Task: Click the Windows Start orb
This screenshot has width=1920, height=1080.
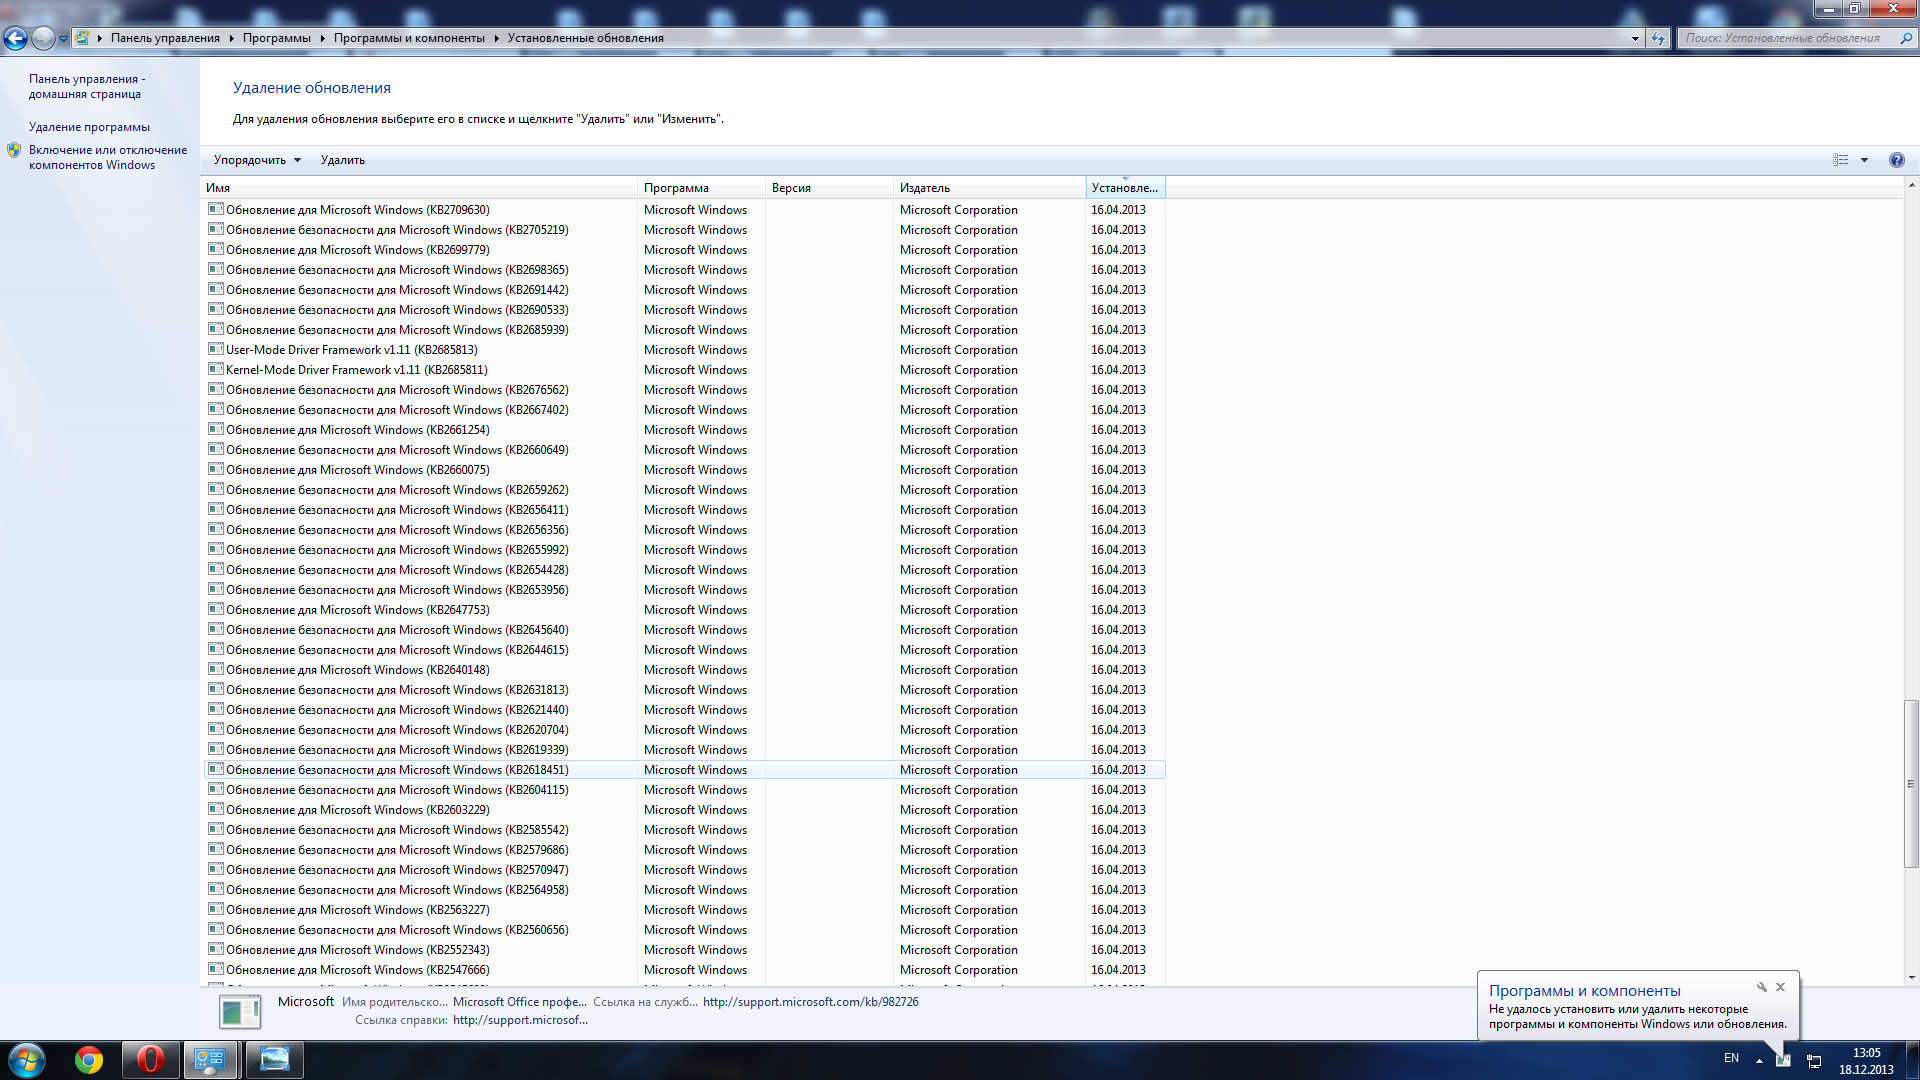Action: pos(27,1060)
